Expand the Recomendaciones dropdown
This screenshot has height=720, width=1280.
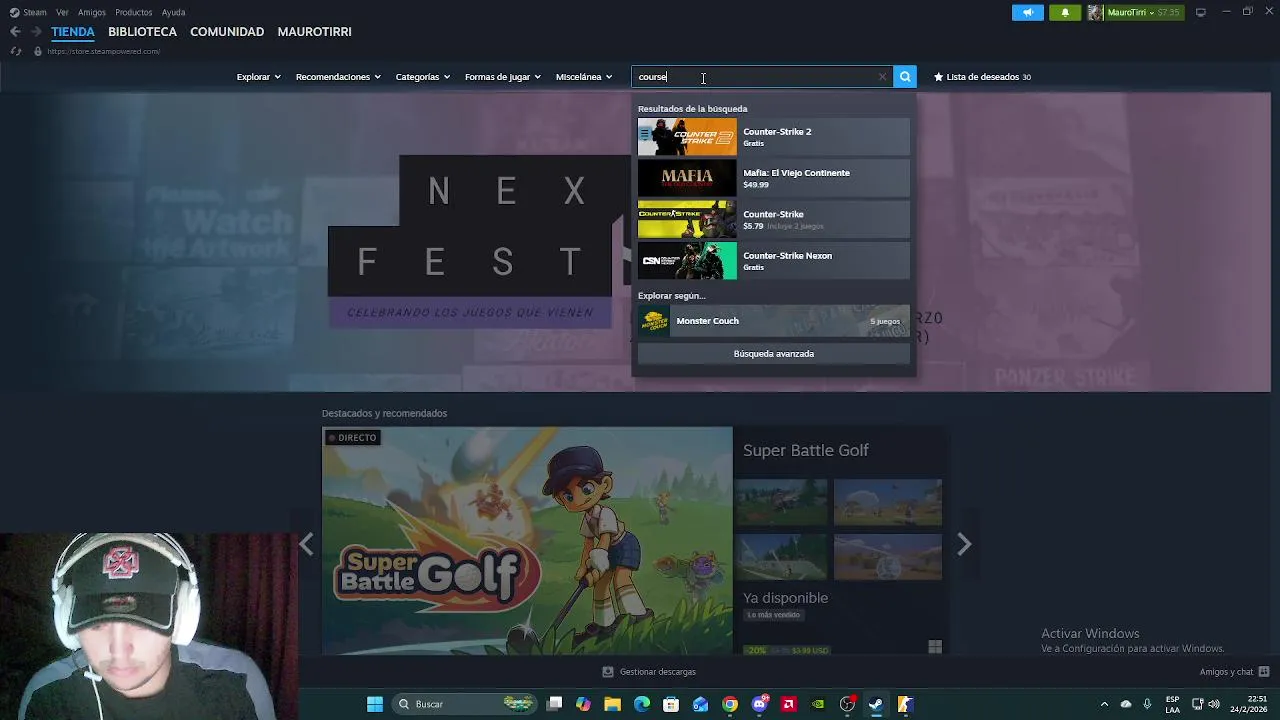(338, 77)
